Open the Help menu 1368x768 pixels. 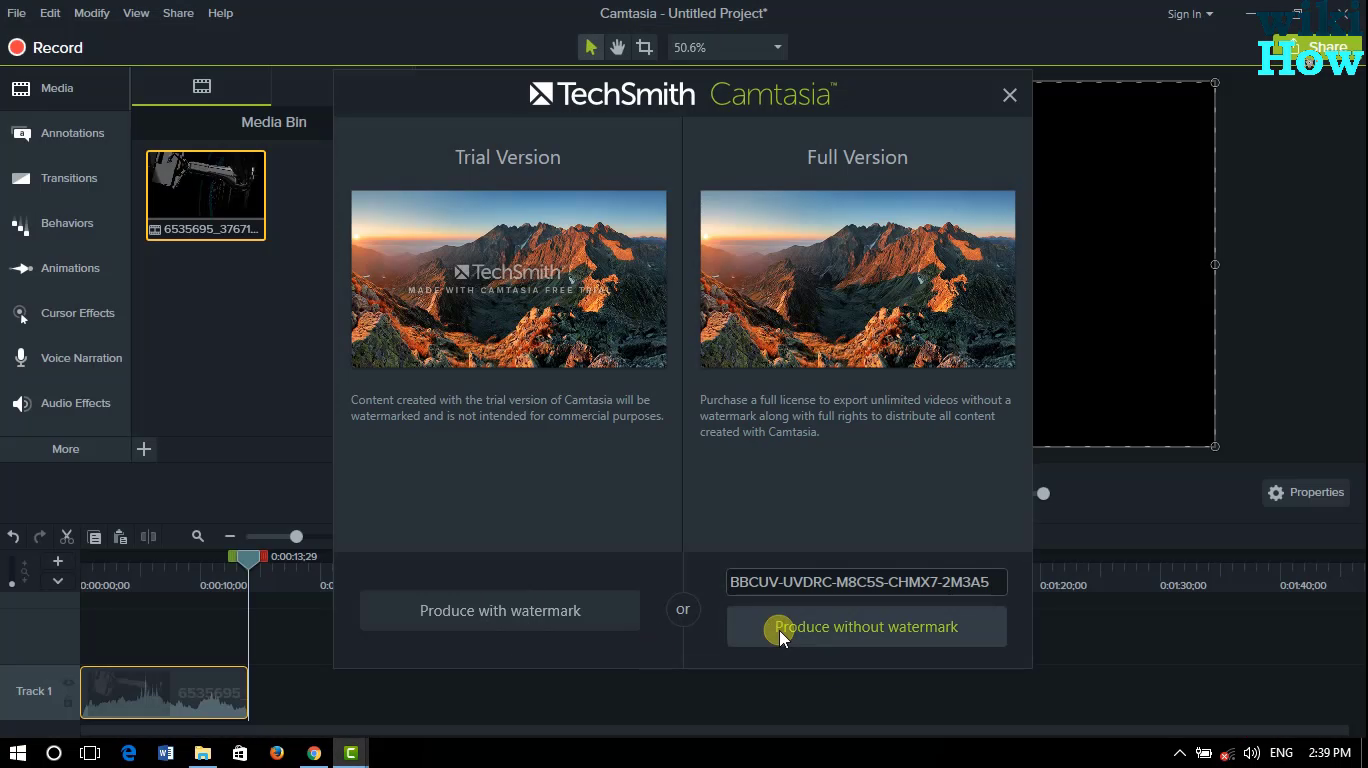click(x=220, y=13)
